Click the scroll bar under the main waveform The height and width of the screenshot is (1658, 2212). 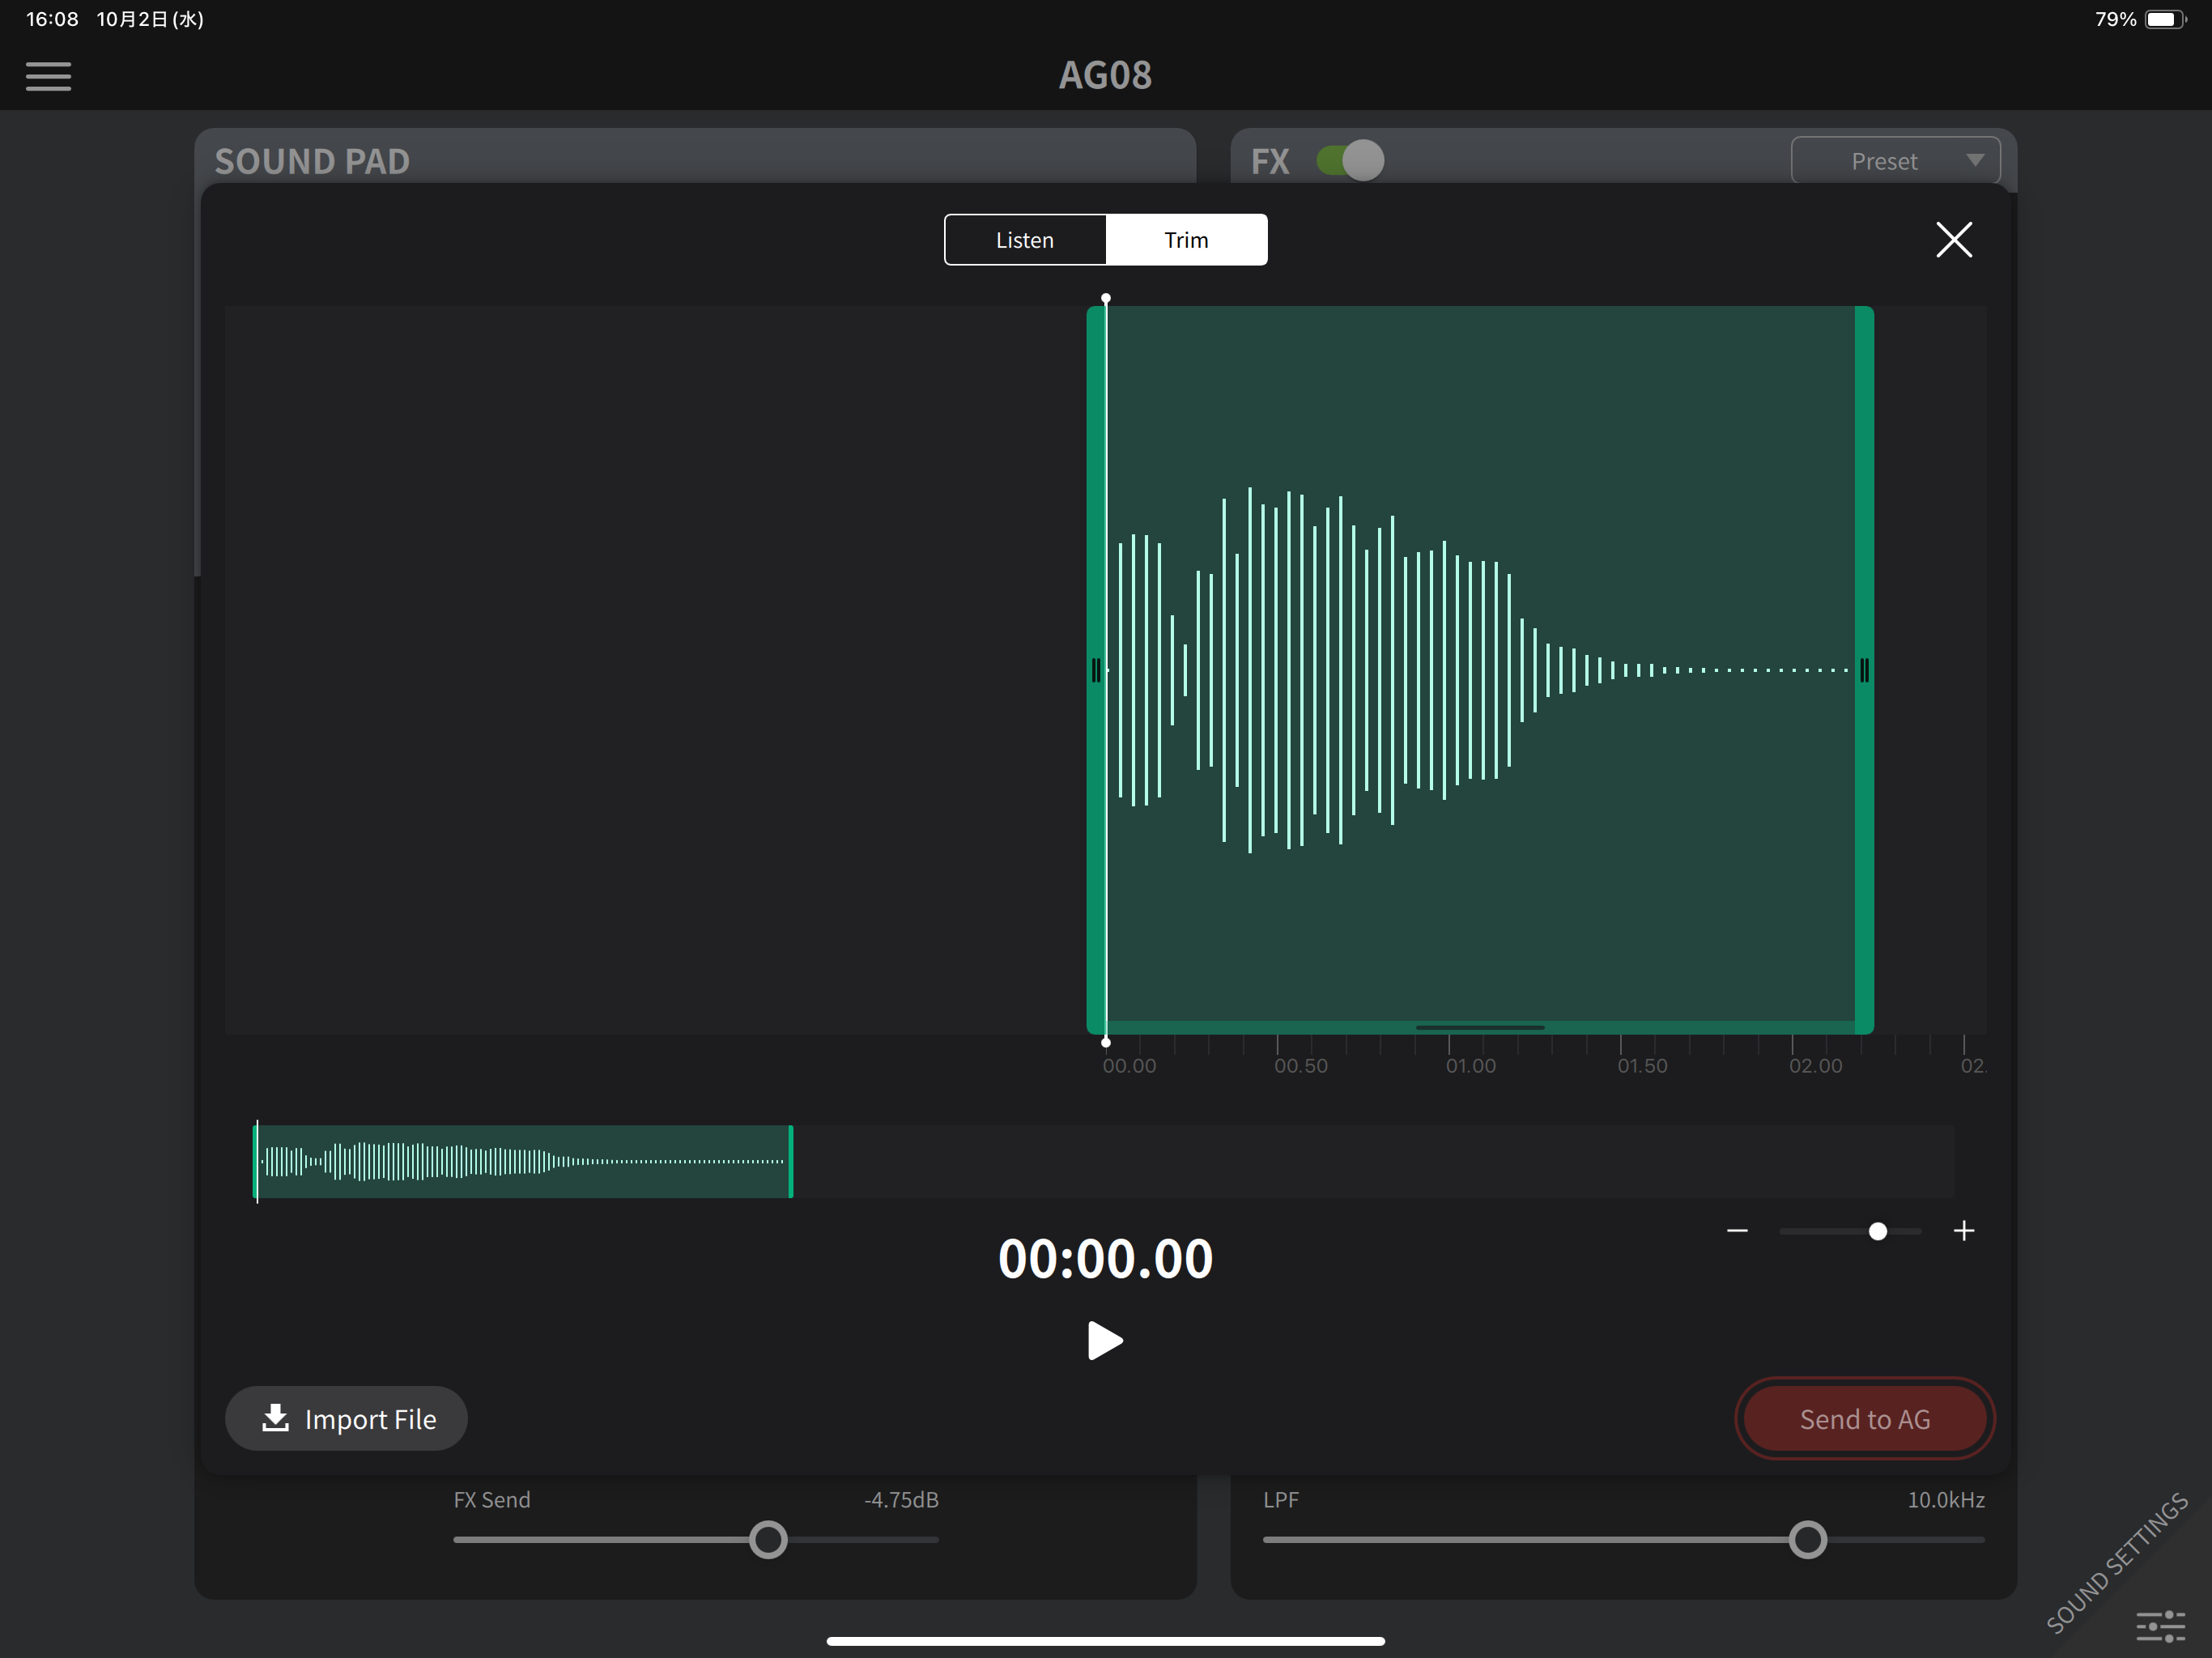[x=1480, y=1028]
